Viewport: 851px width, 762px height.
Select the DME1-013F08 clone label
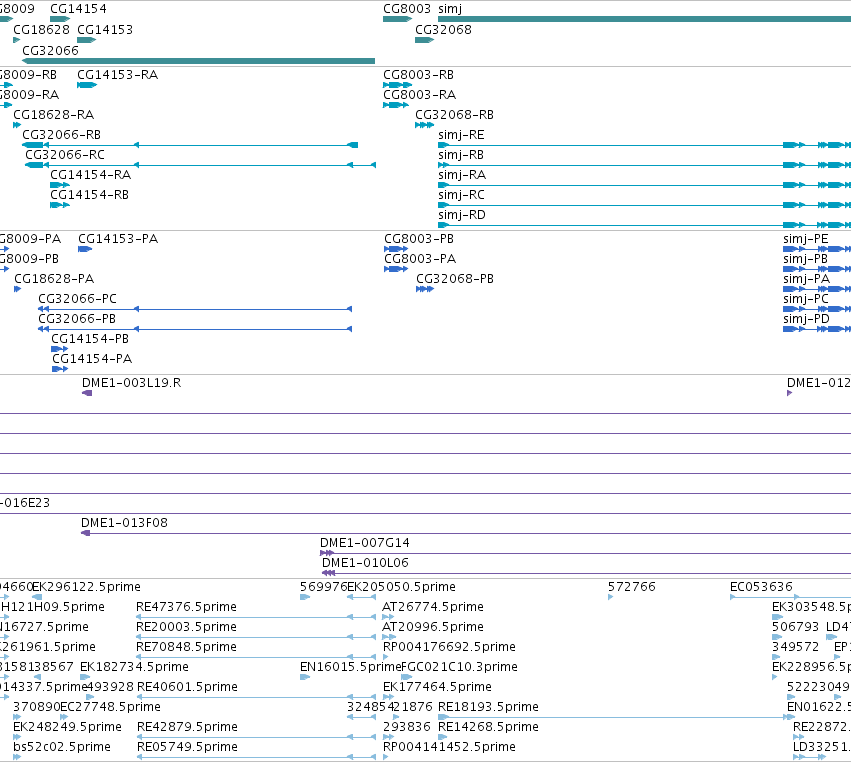point(124,523)
